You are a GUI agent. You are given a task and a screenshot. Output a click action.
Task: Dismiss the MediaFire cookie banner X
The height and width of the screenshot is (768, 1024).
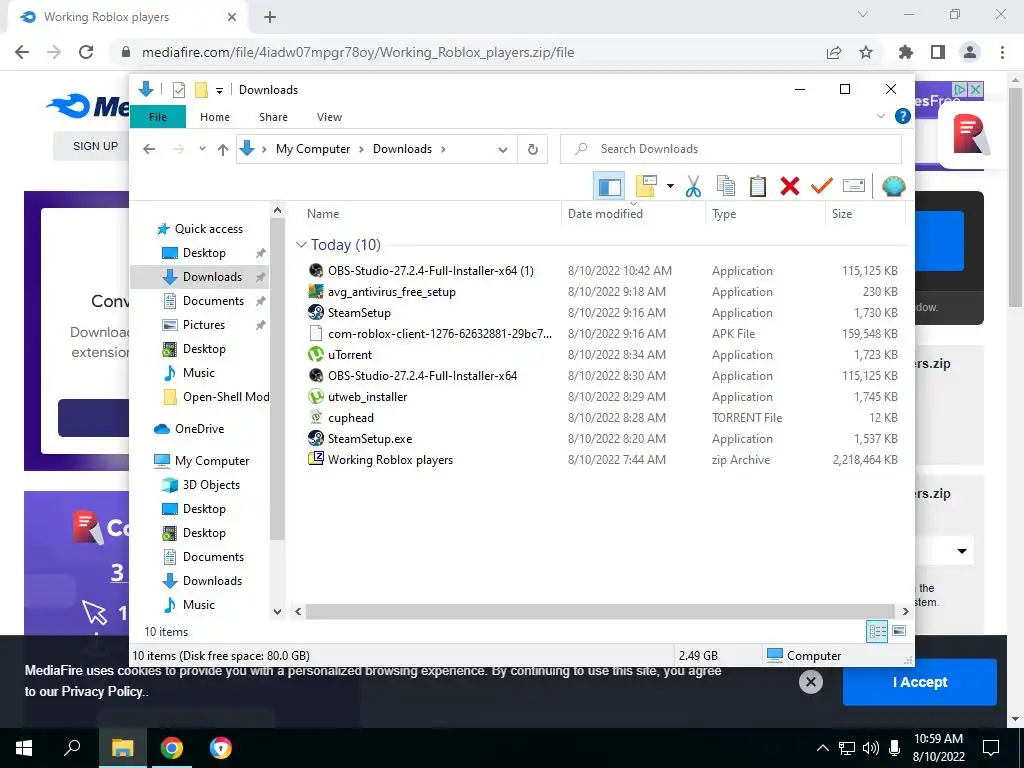(x=810, y=682)
